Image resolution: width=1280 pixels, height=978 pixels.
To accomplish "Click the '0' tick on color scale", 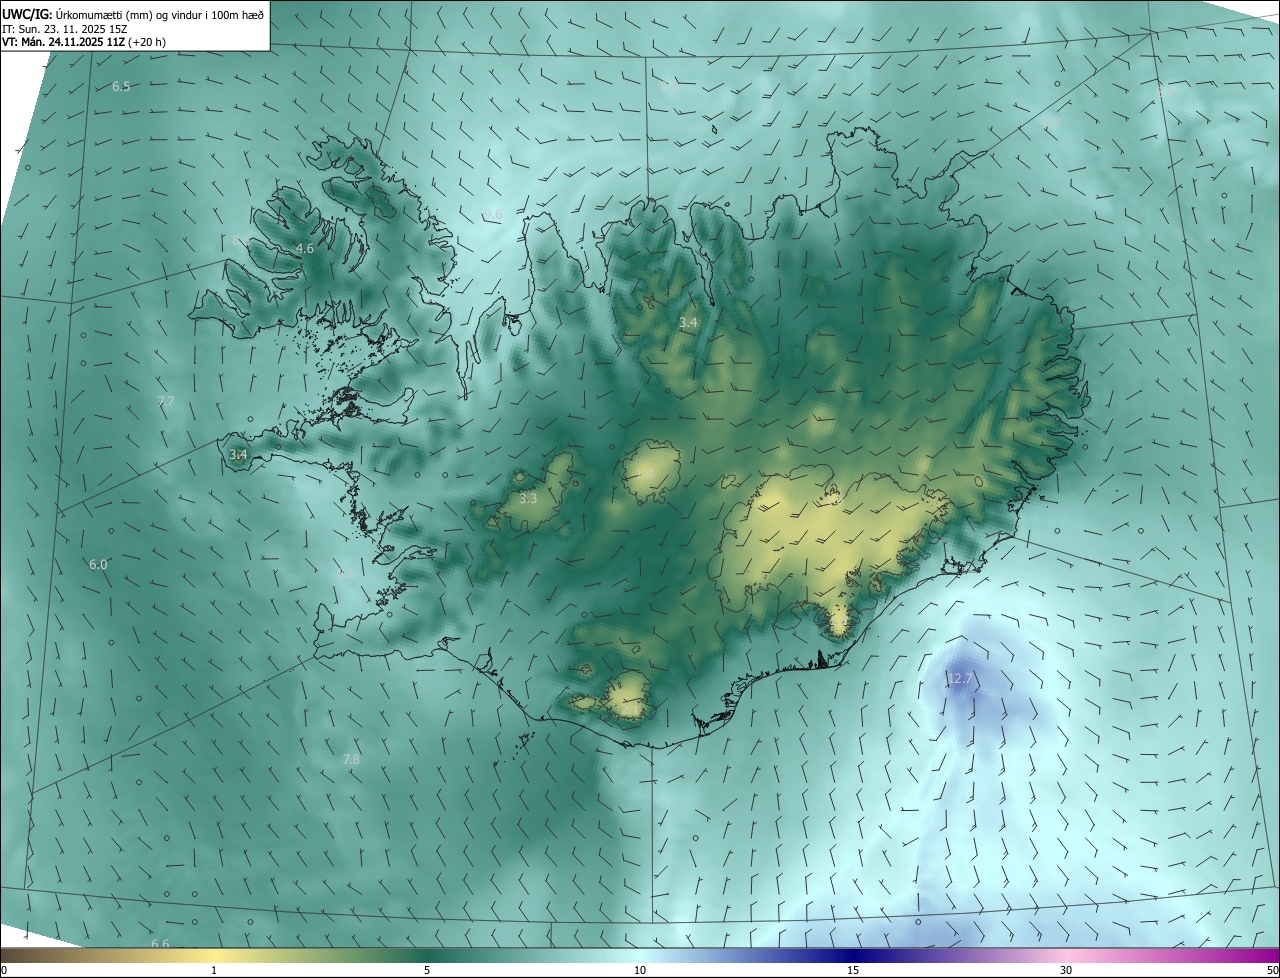I will point(4,970).
